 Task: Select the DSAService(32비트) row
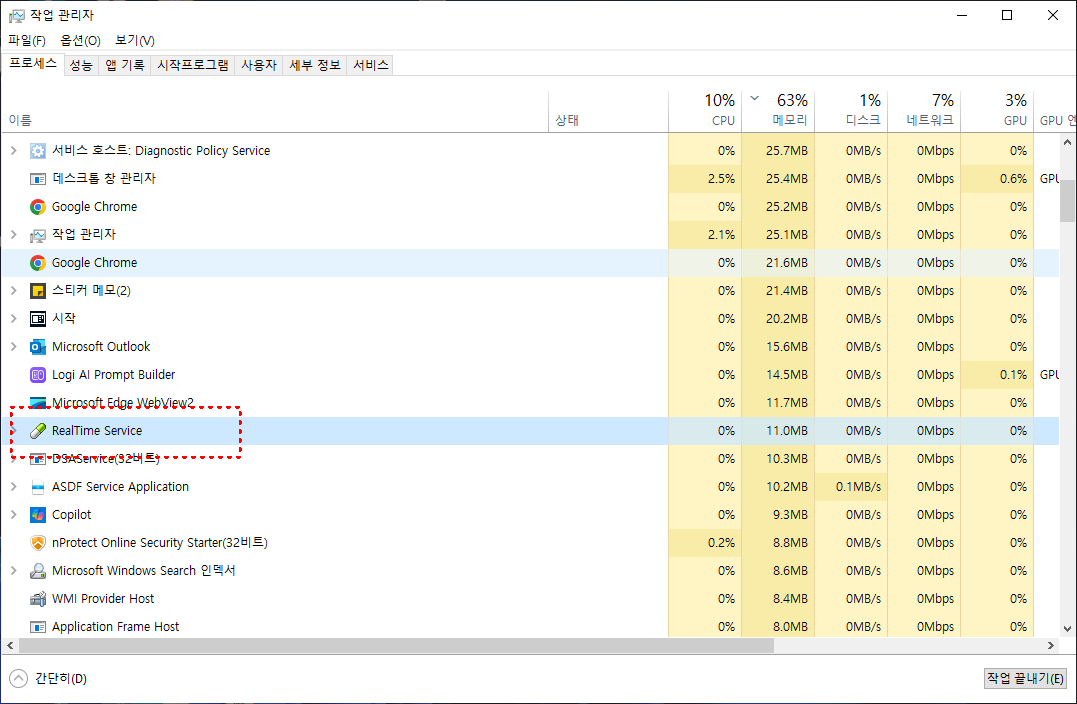tap(530, 459)
